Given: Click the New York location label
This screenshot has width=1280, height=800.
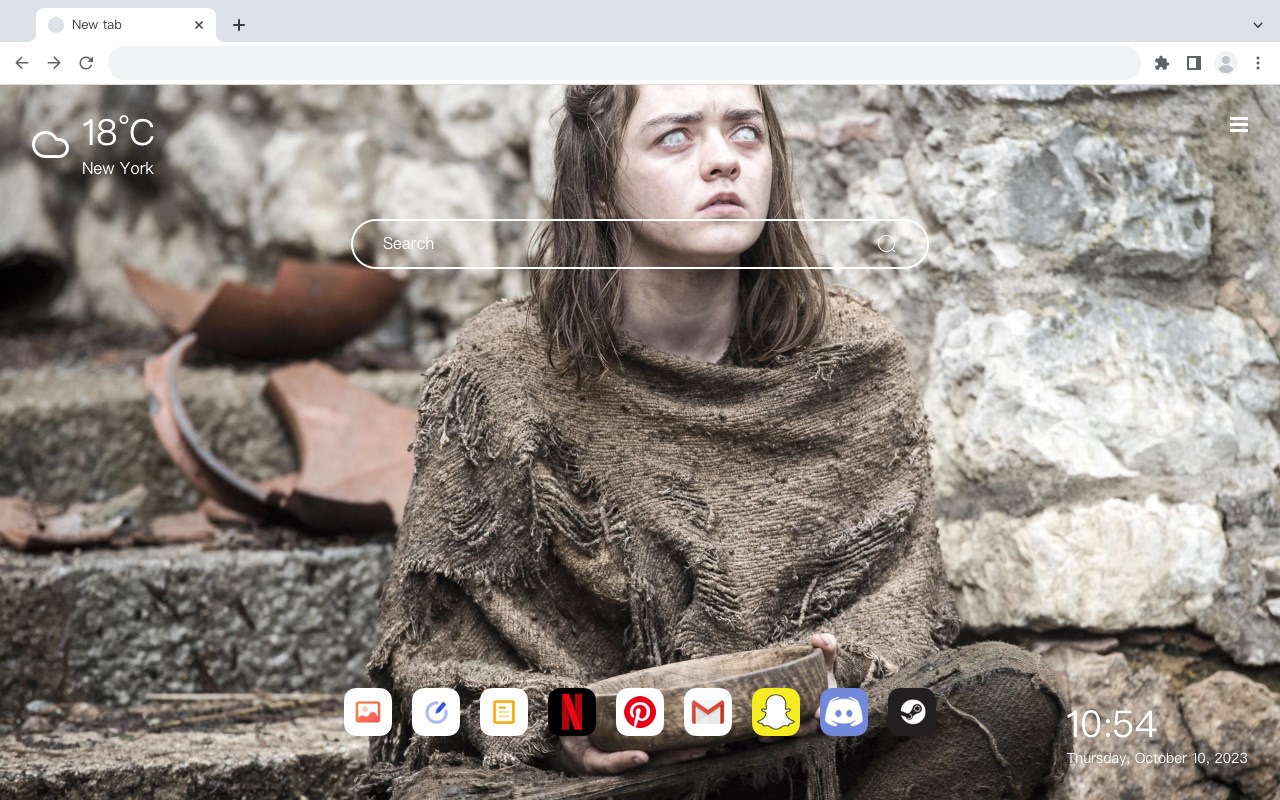Looking at the screenshot, I should click(x=118, y=168).
